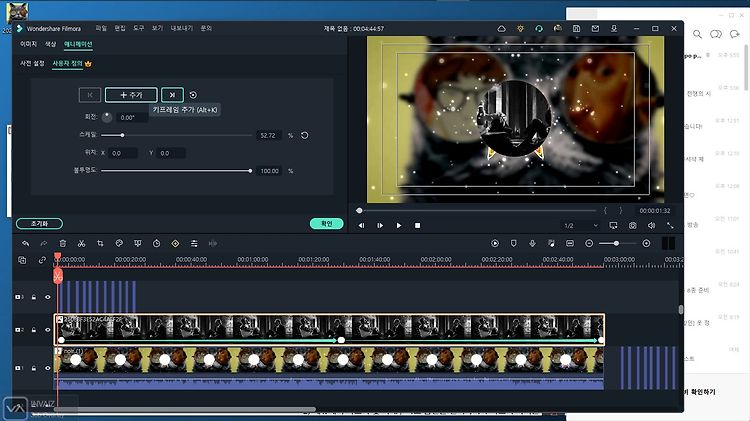Click the render preview icon
The image size is (750, 421).
(495, 244)
